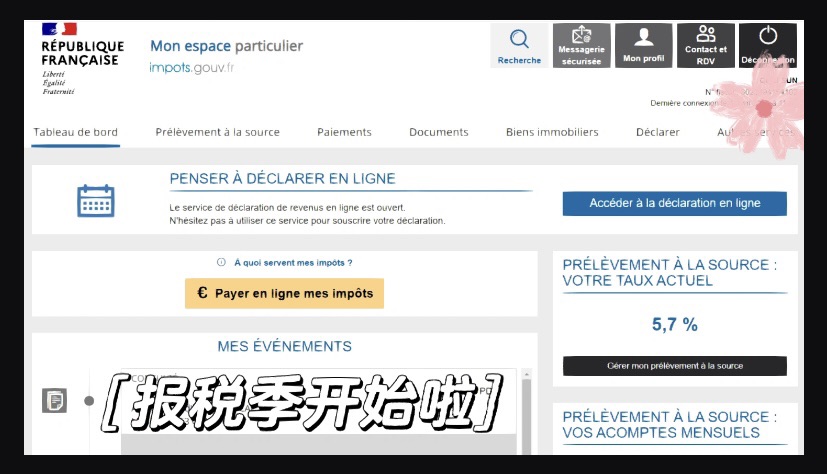Select the Documents menu item

coord(438,132)
